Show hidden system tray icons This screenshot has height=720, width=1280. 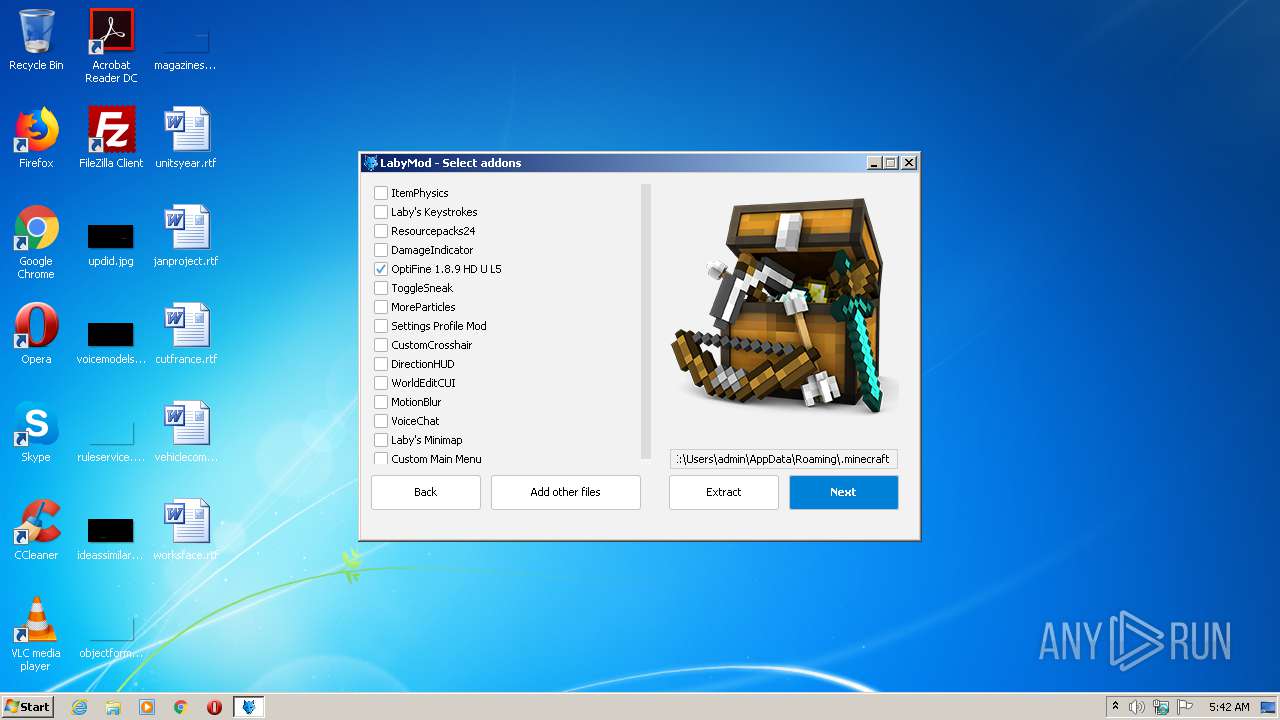pyautogui.click(x=1115, y=707)
